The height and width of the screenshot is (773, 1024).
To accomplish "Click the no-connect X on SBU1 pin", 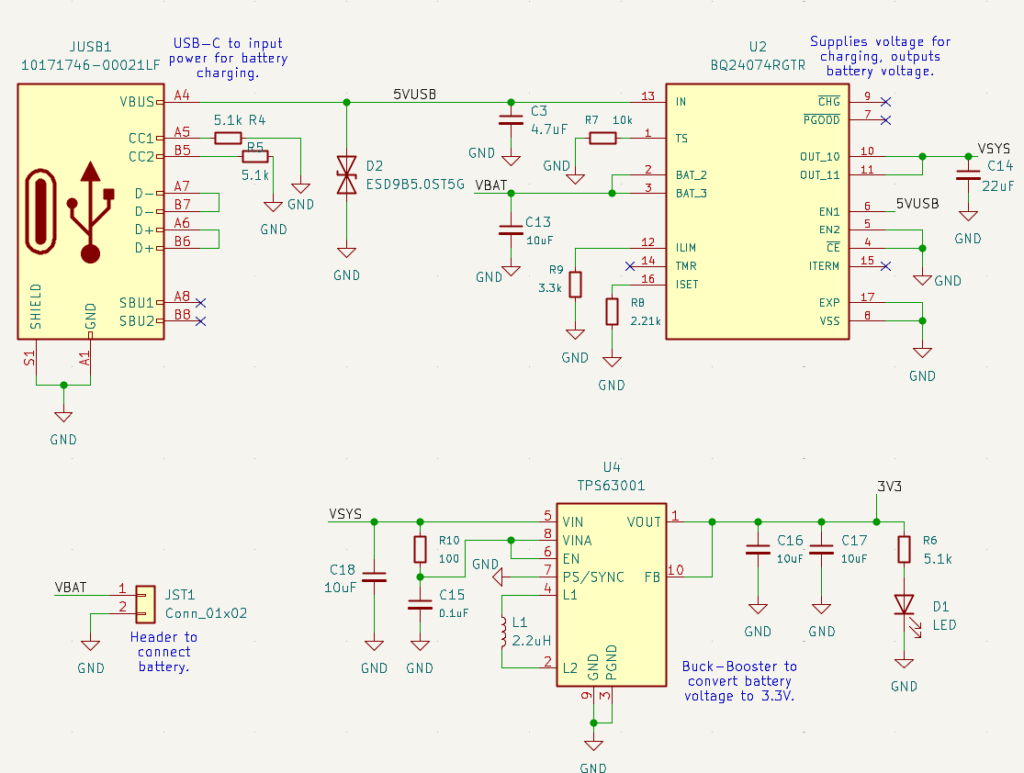I will pyautogui.click(x=201, y=302).
